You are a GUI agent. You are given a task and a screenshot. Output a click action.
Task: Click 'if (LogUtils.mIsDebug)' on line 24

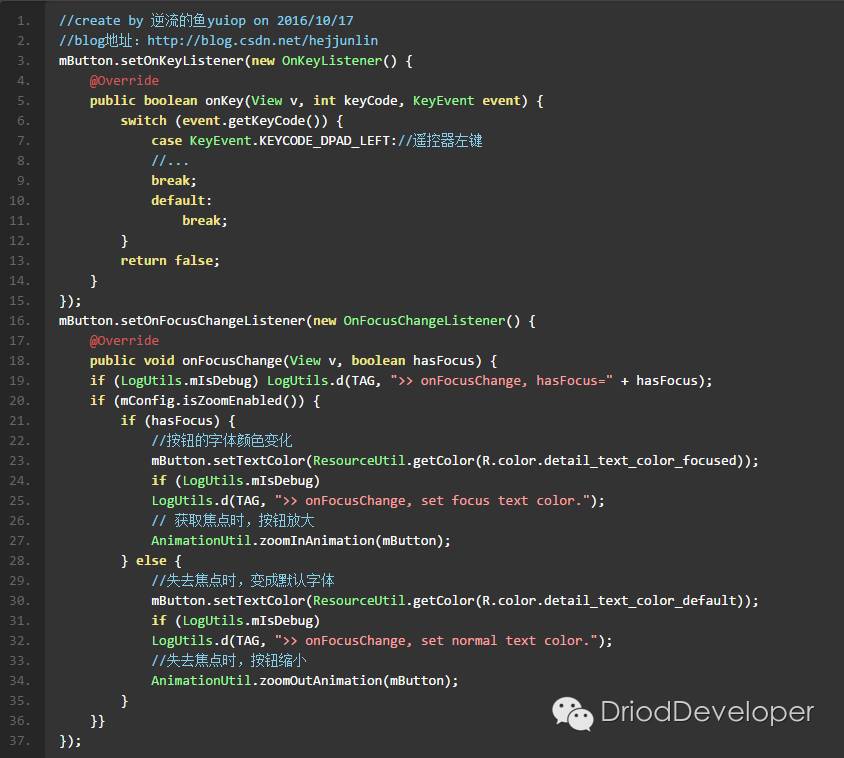235,481
